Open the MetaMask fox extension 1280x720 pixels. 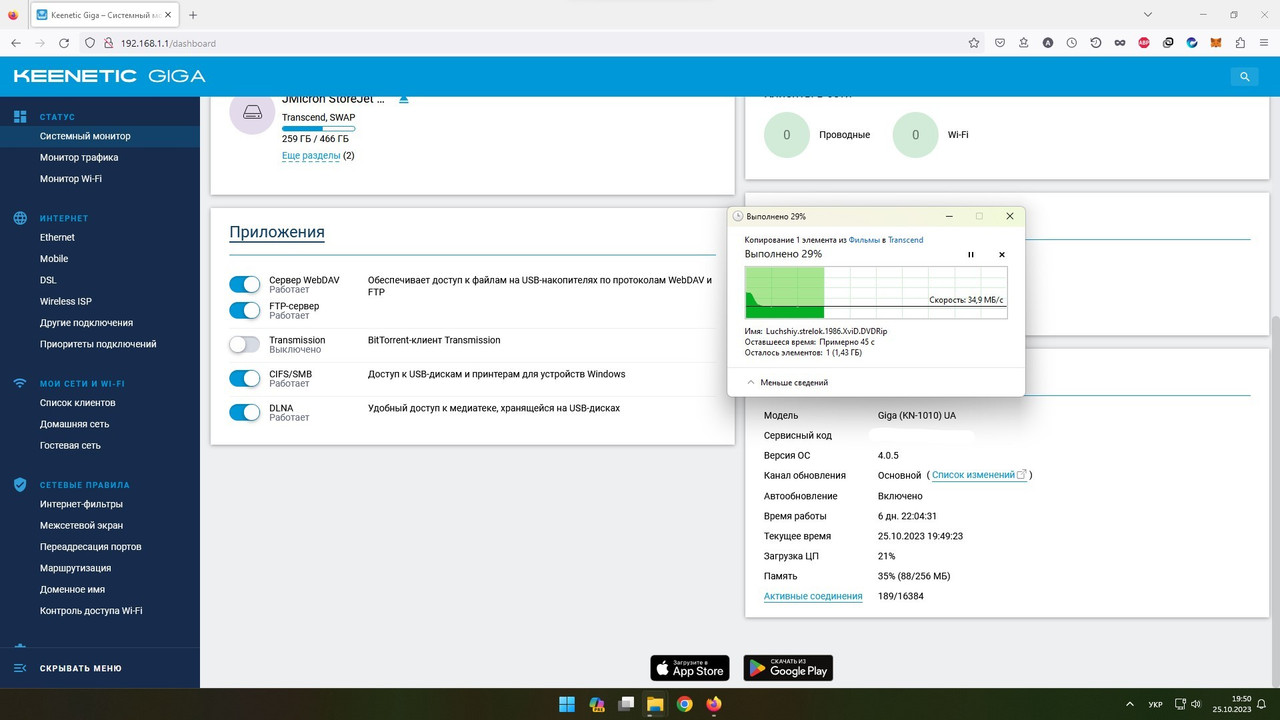pyautogui.click(x=1216, y=43)
